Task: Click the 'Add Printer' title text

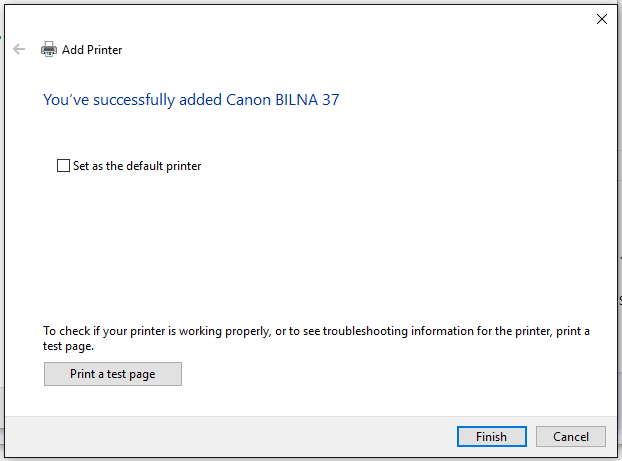Action: click(92, 50)
